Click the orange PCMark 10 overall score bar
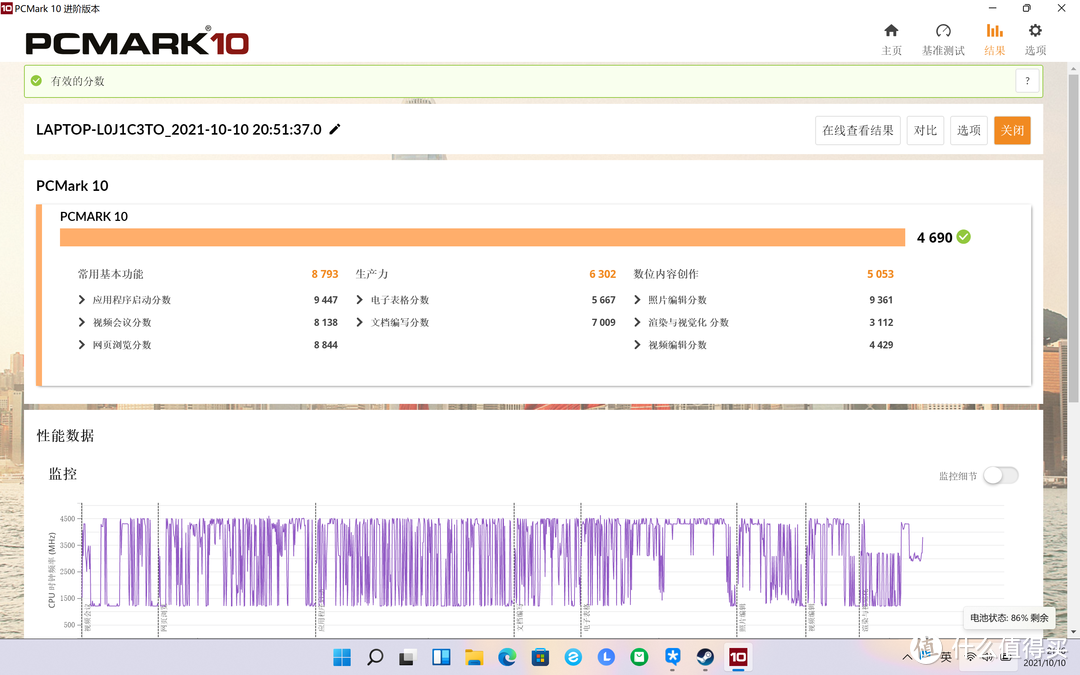 pos(482,237)
